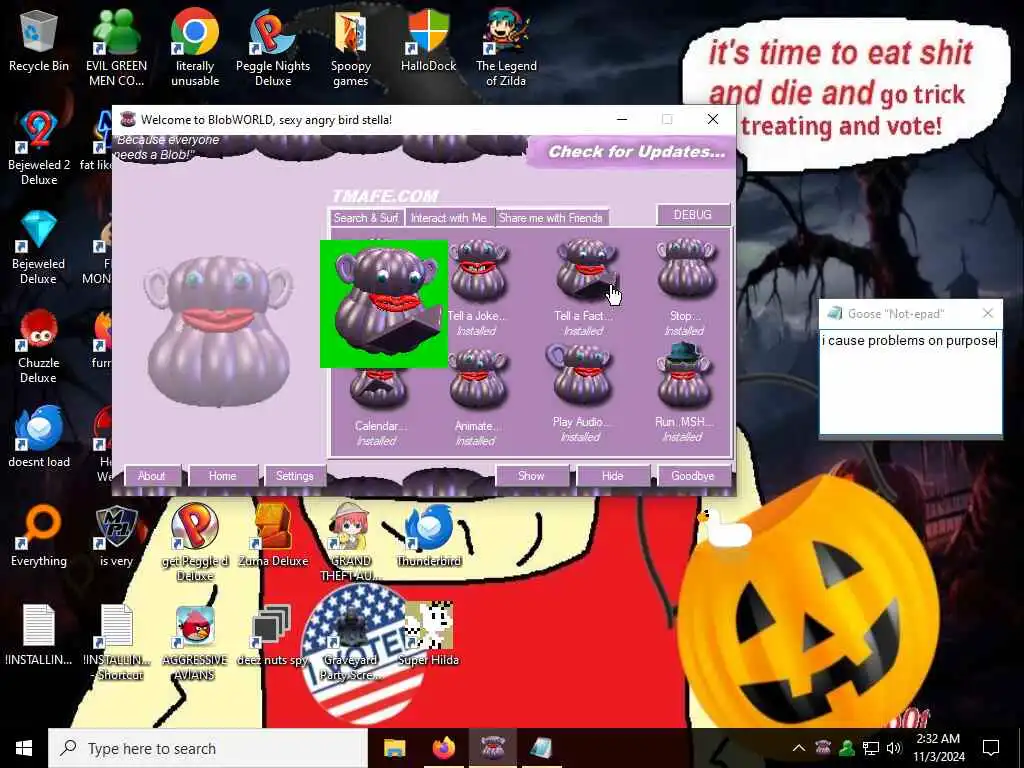Launch GRAND THEFT AU... shortcut

[351, 543]
